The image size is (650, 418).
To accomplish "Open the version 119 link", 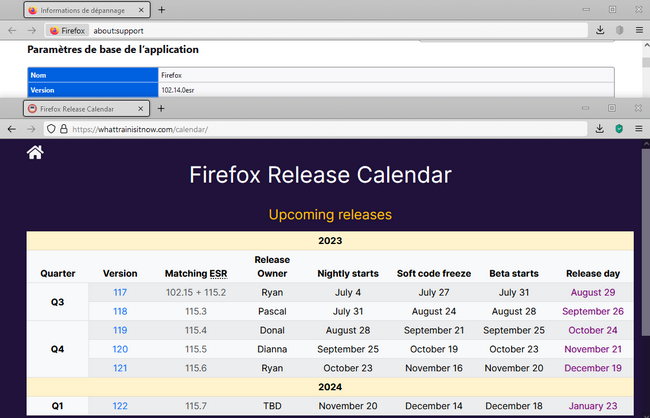I will tap(120, 330).
